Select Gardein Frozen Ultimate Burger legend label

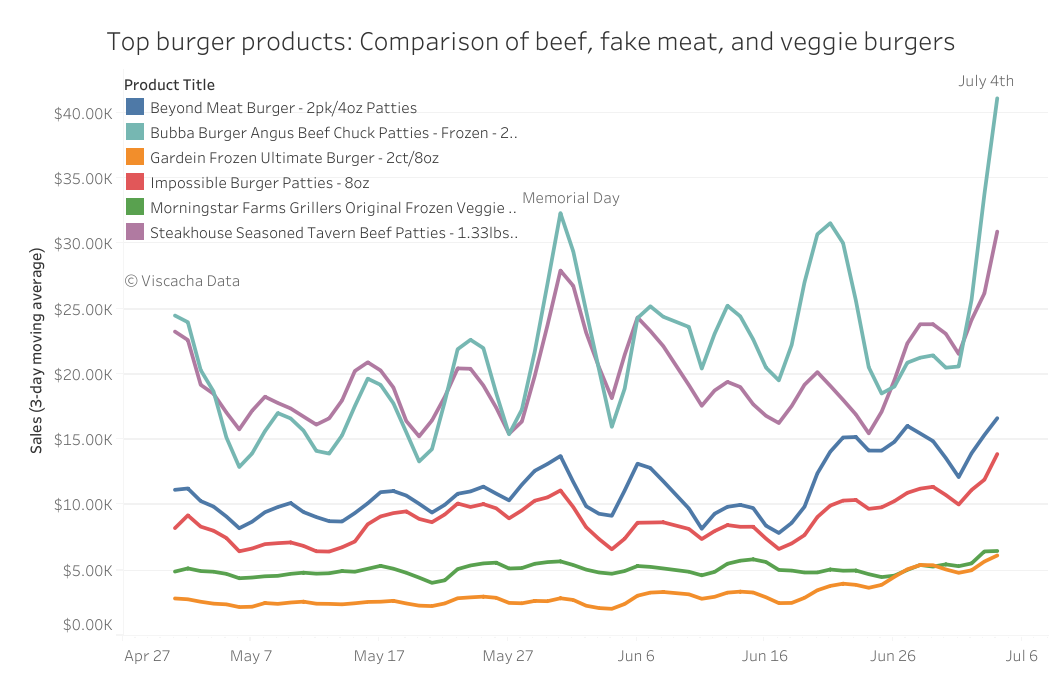point(294,158)
